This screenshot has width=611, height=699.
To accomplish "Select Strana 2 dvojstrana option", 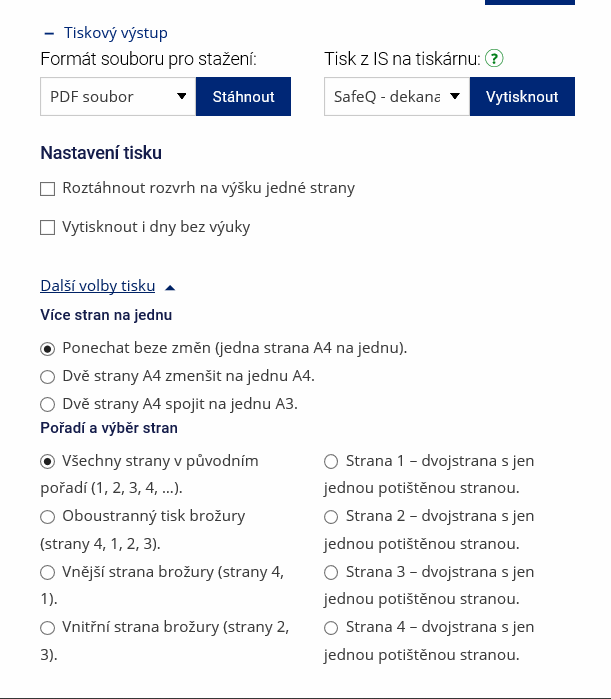I will (331, 517).
